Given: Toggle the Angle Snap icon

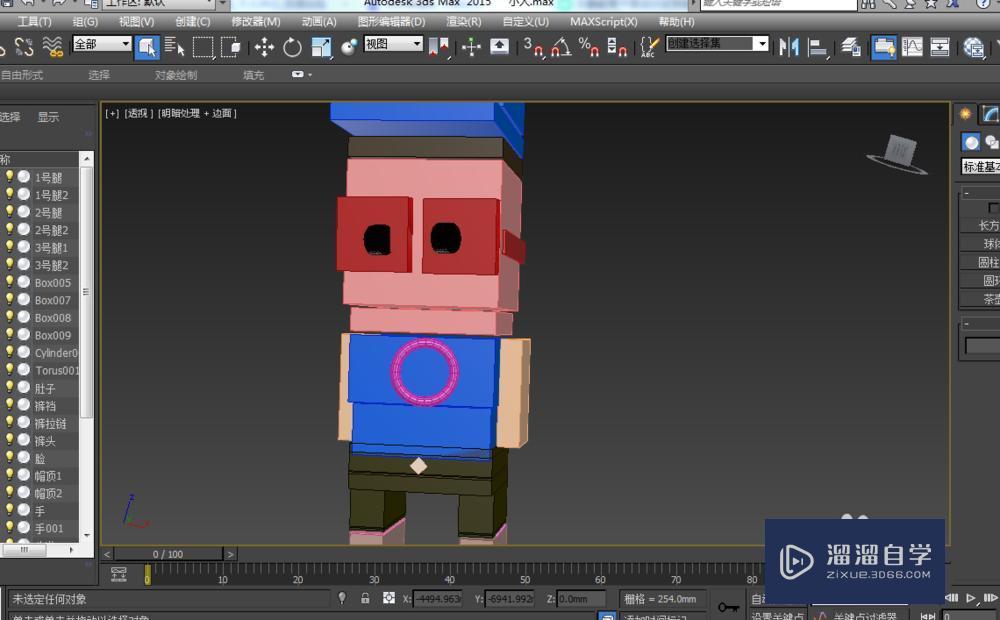Looking at the screenshot, I should pos(561,46).
